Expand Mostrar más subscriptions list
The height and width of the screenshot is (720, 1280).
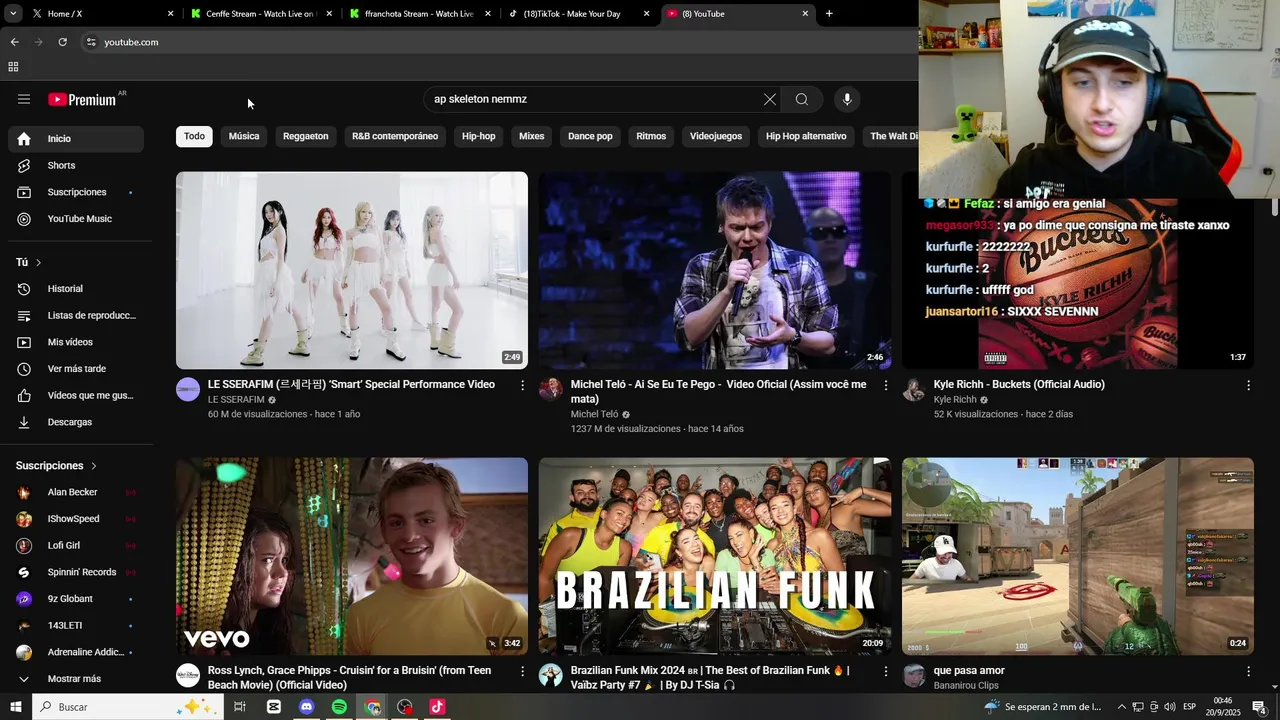[x=76, y=679]
